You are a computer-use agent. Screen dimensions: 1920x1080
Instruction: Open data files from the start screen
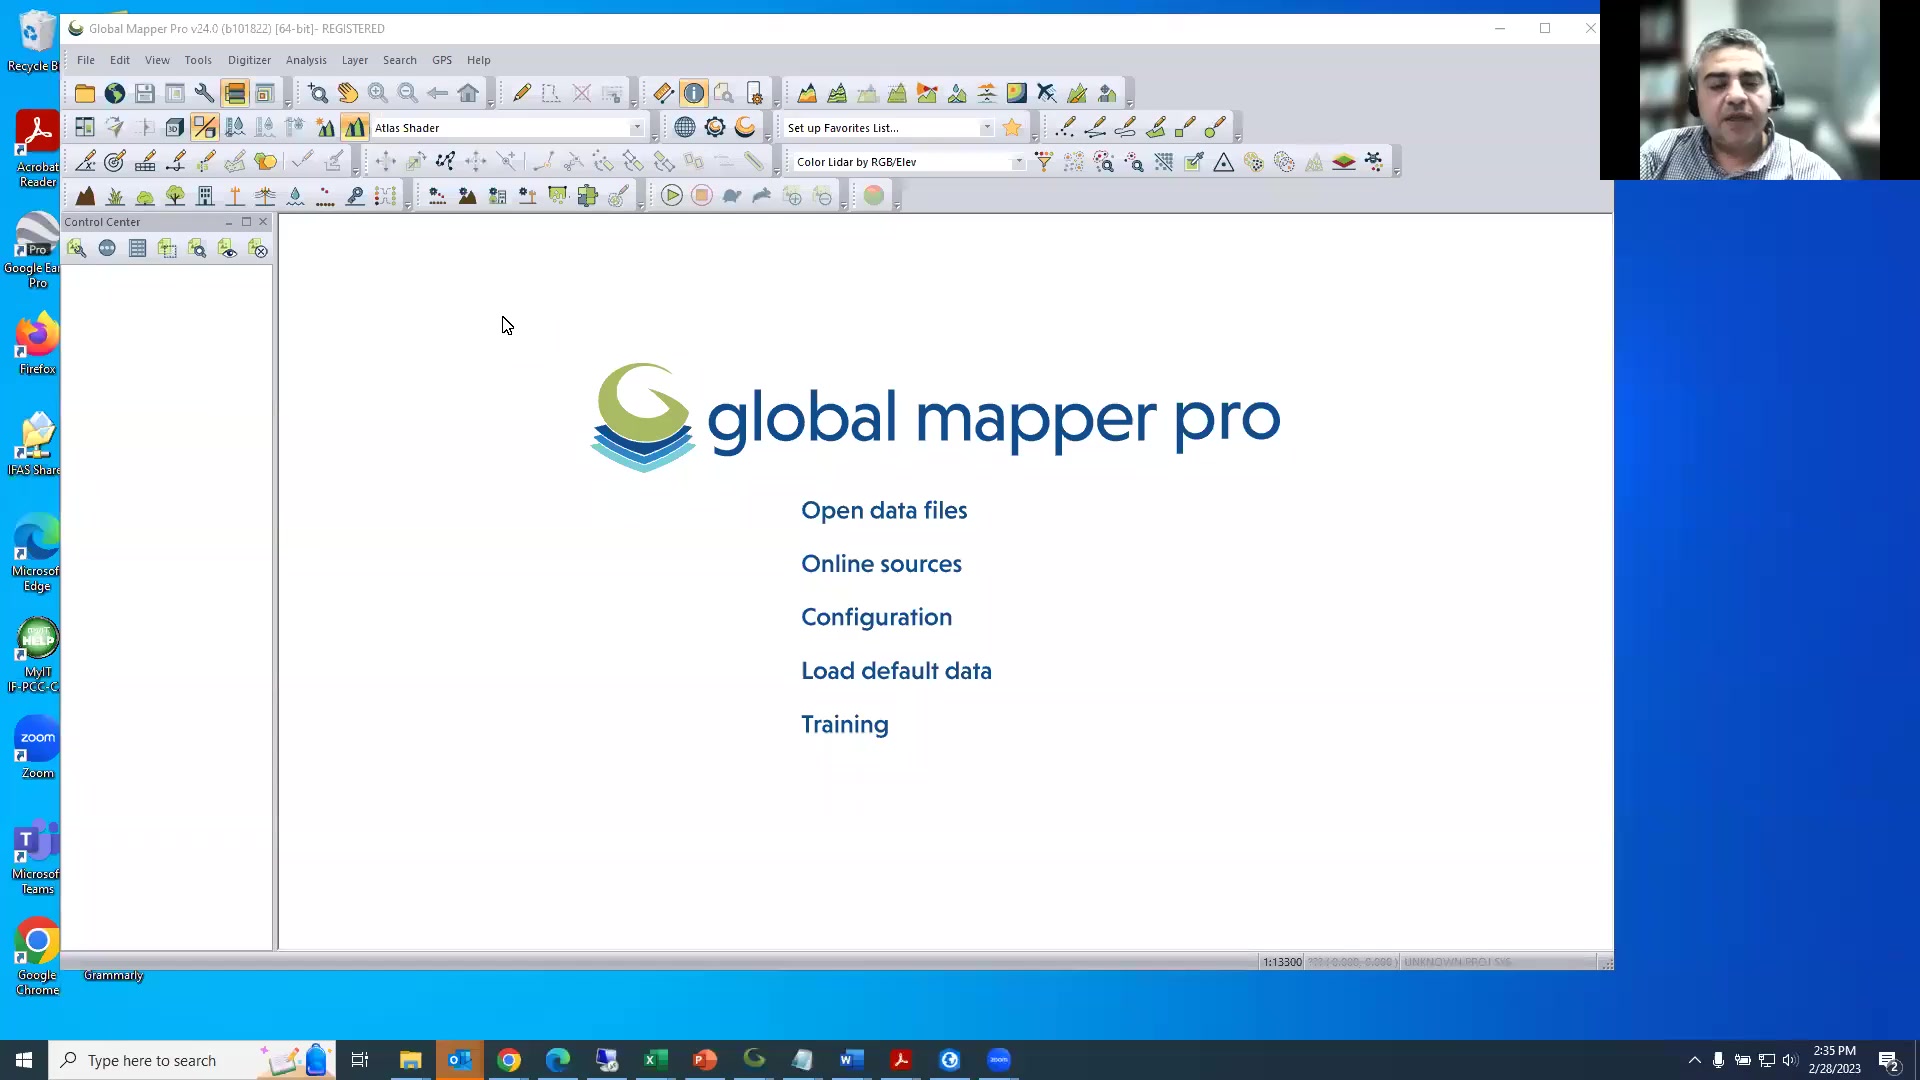click(x=883, y=510)
